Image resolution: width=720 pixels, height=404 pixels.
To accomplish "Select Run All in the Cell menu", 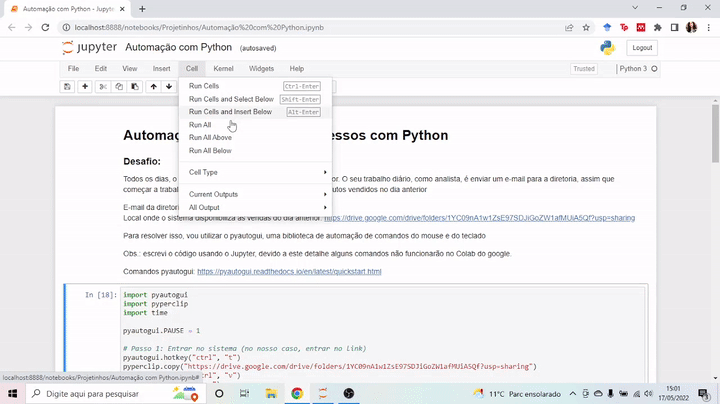I will [x=255, y=125].
